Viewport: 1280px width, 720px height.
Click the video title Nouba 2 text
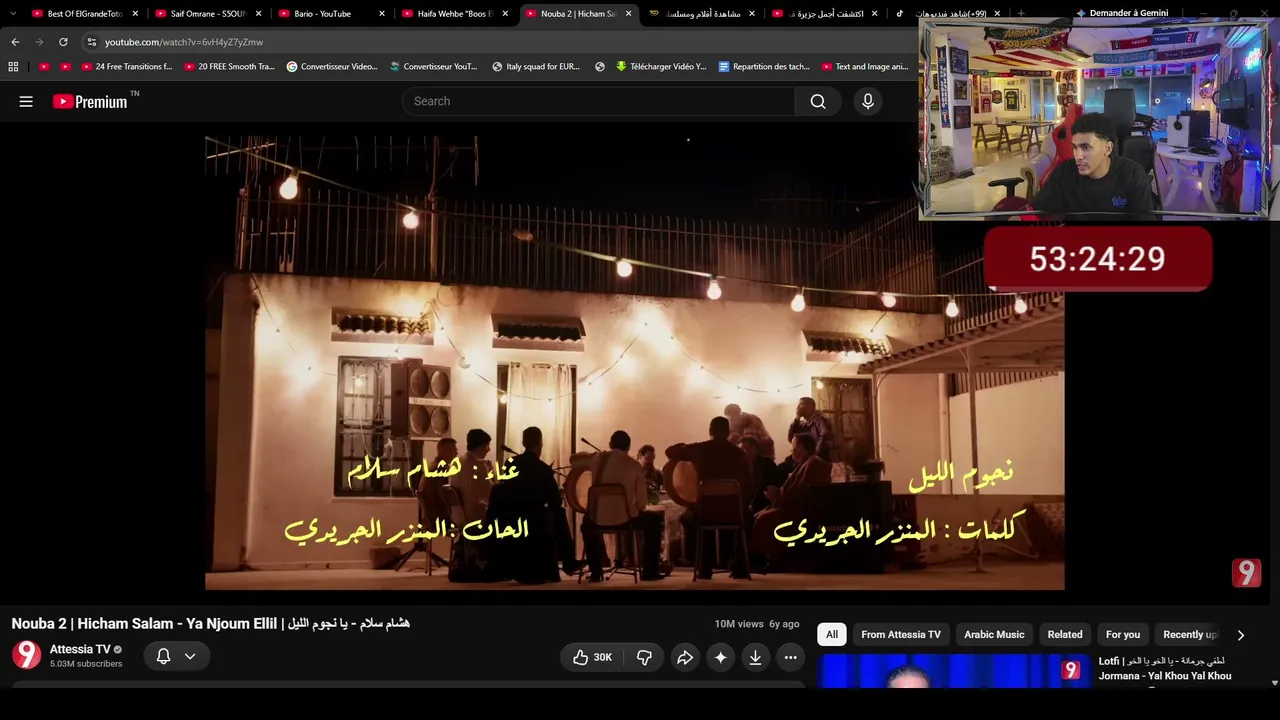click(210, 624)
